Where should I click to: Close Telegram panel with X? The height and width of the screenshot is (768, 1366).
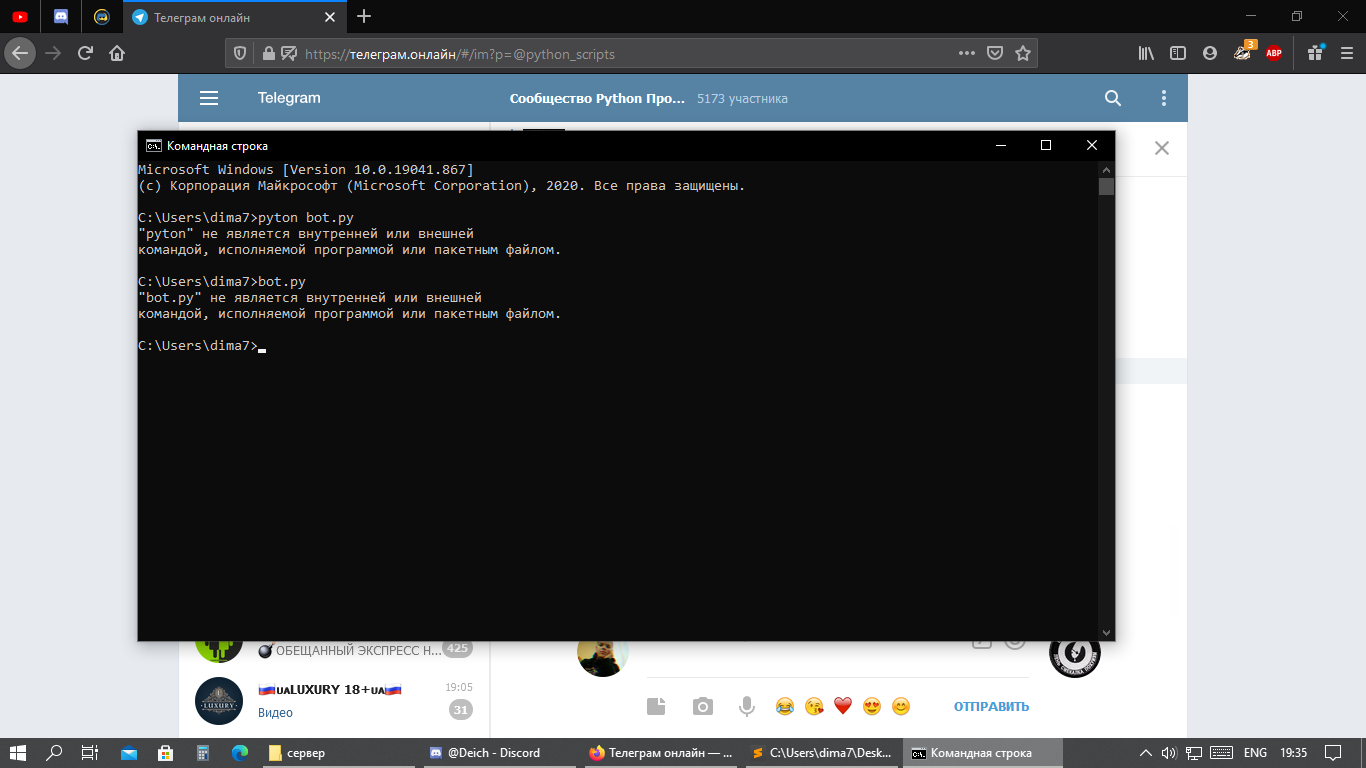(x=1162, y=148)
